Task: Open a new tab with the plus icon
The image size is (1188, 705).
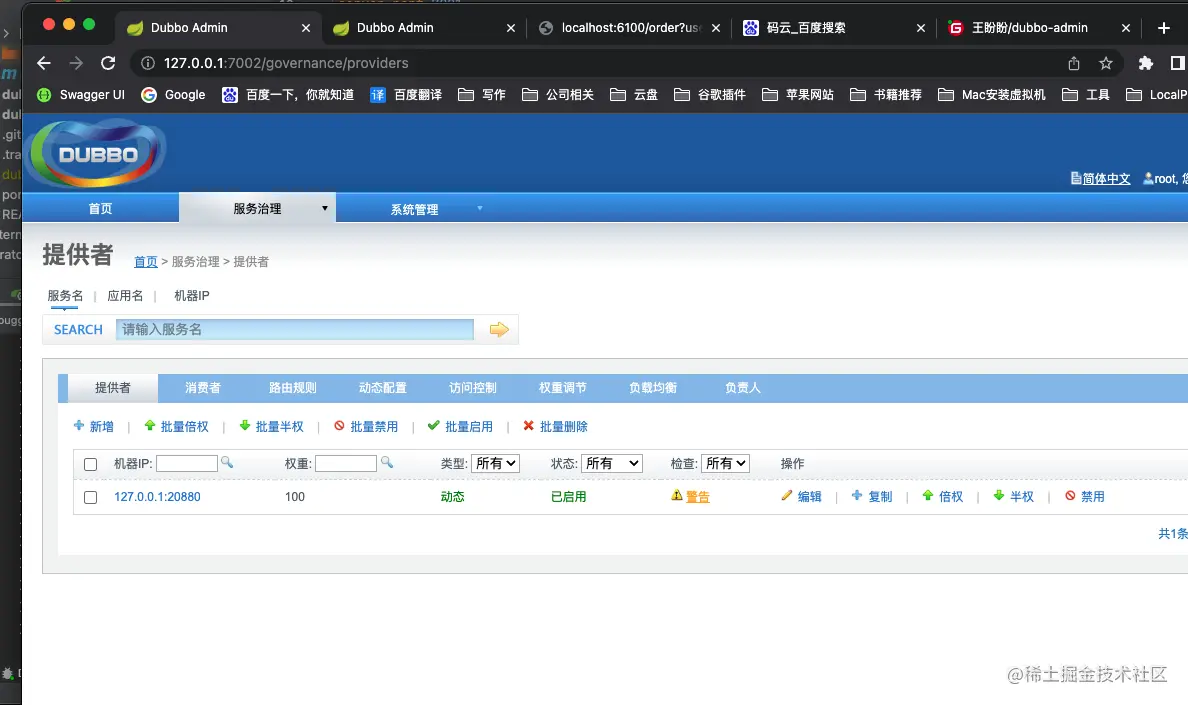Action: tap(1164, 28)
